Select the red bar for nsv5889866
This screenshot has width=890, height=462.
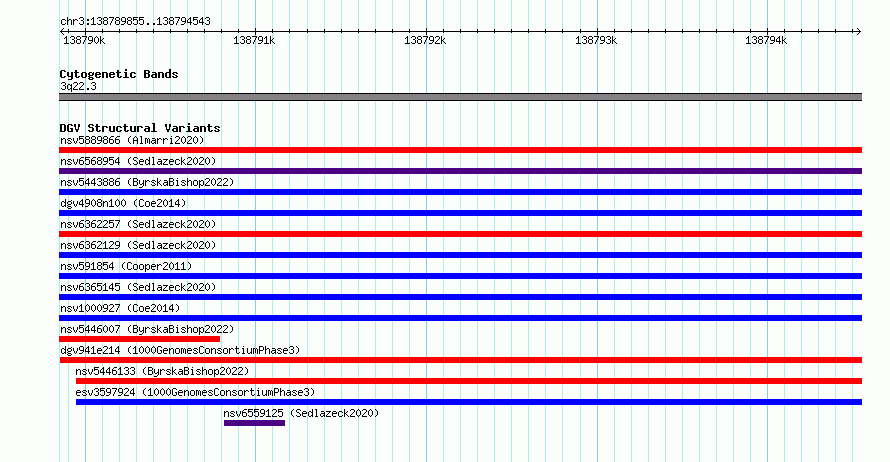(x=460, y=150)
